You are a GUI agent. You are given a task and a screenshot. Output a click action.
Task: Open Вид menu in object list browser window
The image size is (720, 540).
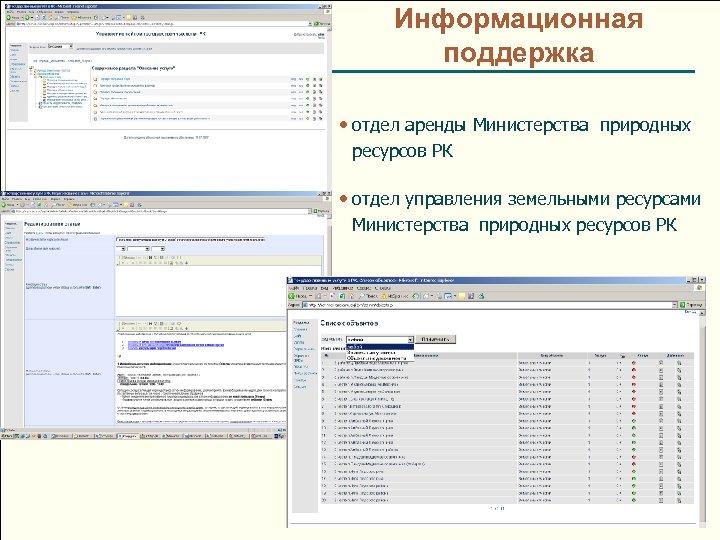pyautogui.click(x=324, y=288)
